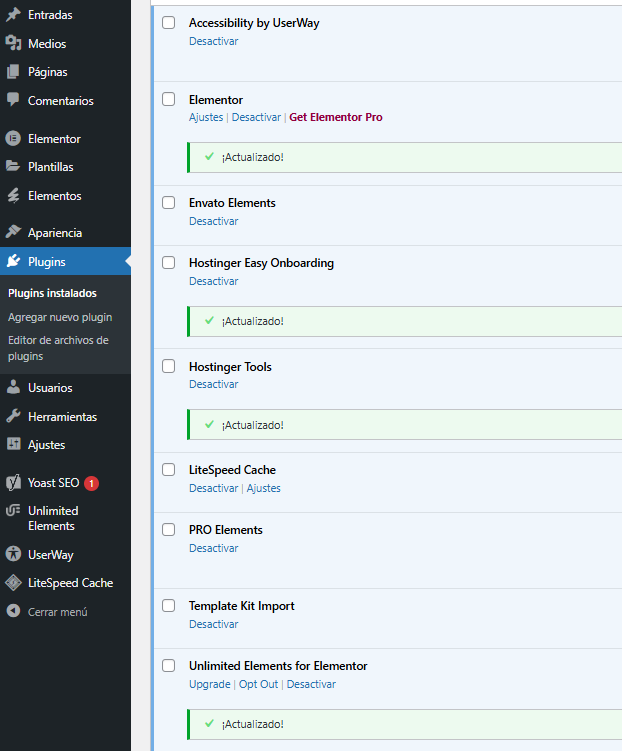Click the Yoast SEO logo icon
Image resolution: width=622 pixels, height=751 pixels.
13,482
